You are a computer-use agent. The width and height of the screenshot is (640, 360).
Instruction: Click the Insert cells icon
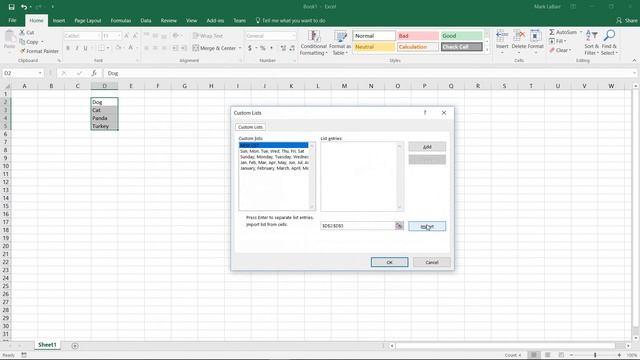[x=502, y=36]
